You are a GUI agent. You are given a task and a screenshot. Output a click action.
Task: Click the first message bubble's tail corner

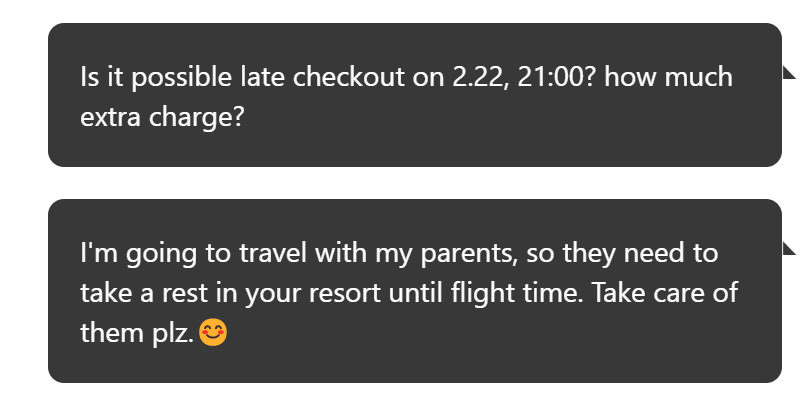(x=788, y=72)
